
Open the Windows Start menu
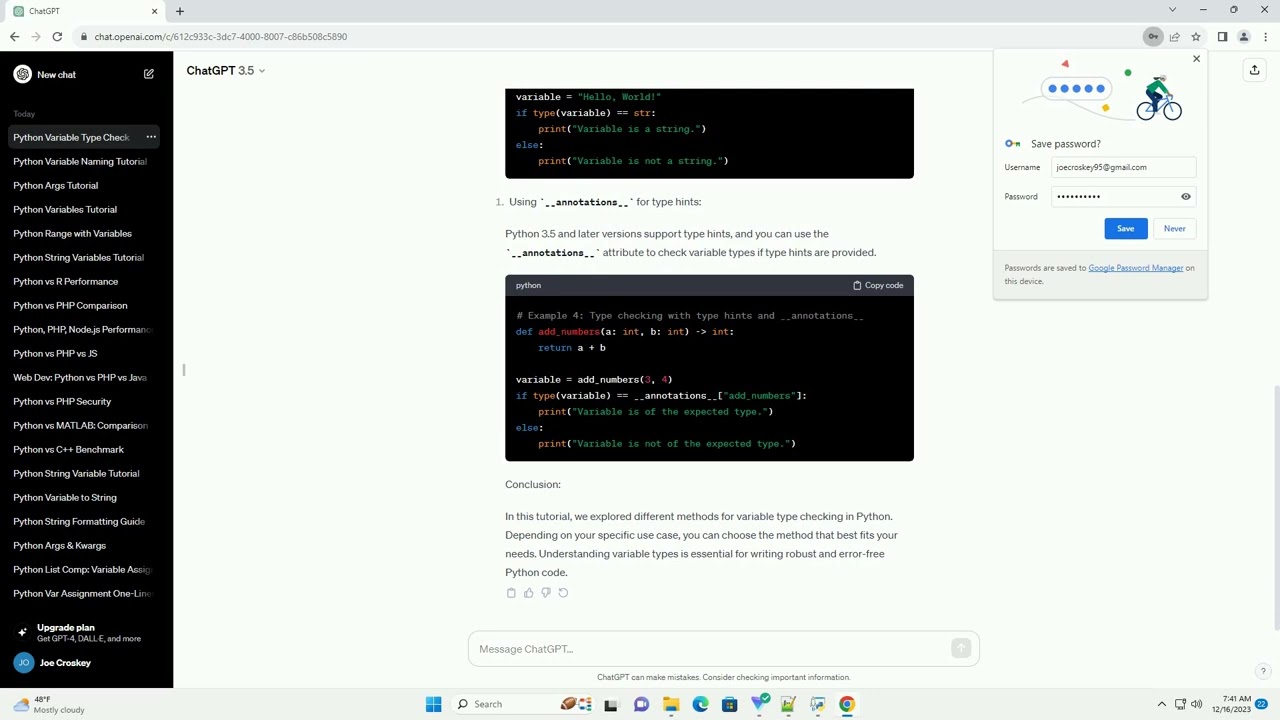(433, 704)
